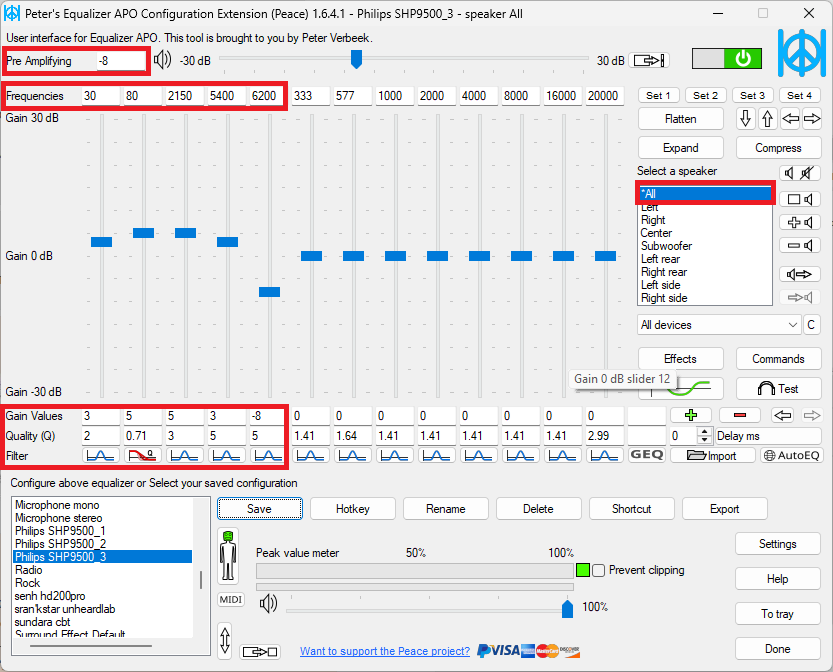This screenshot has width=833, height=672.
Task: Select the Rock configuration
Action: coord(102,583)
